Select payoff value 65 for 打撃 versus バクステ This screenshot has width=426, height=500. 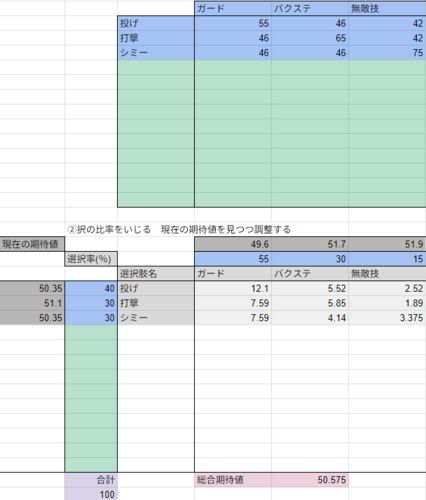pos(310,38)
